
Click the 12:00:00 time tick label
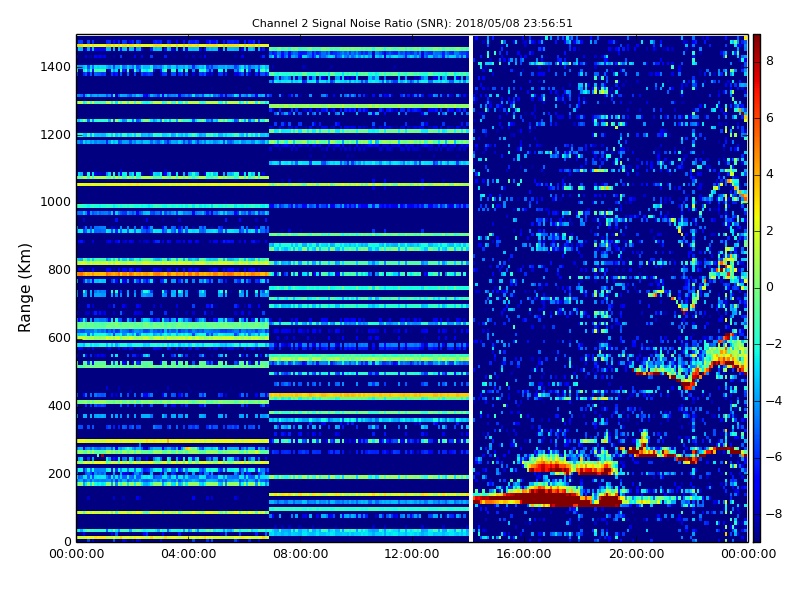click(412, 554)
